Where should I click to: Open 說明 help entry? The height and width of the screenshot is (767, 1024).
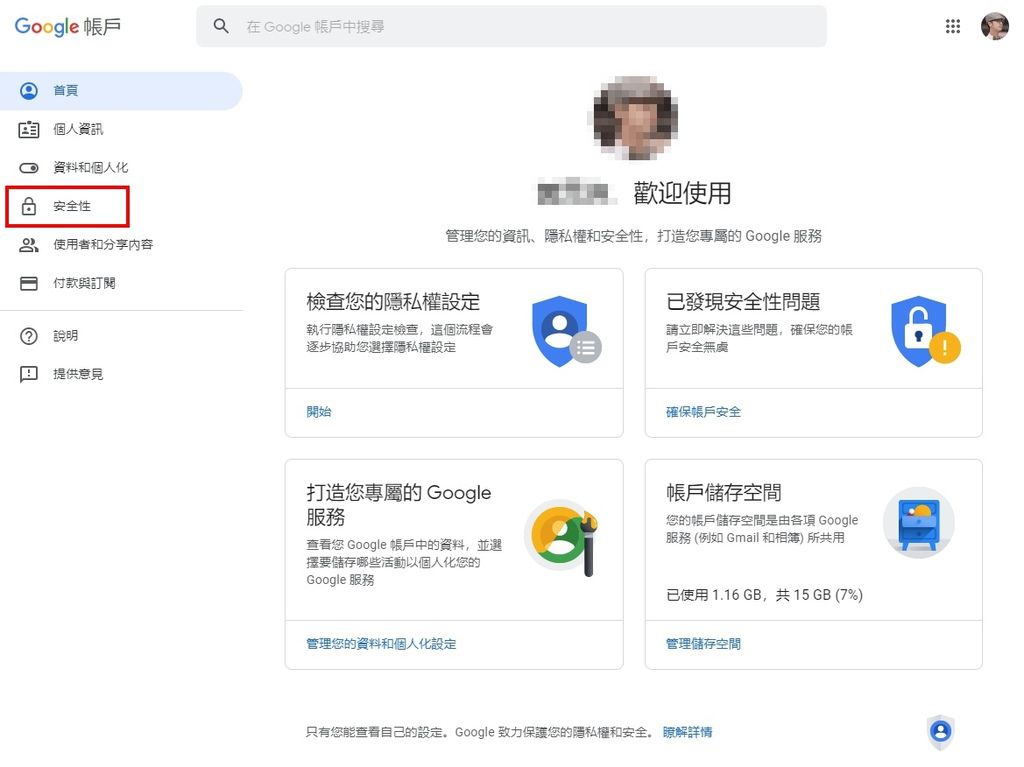point(121,336)
